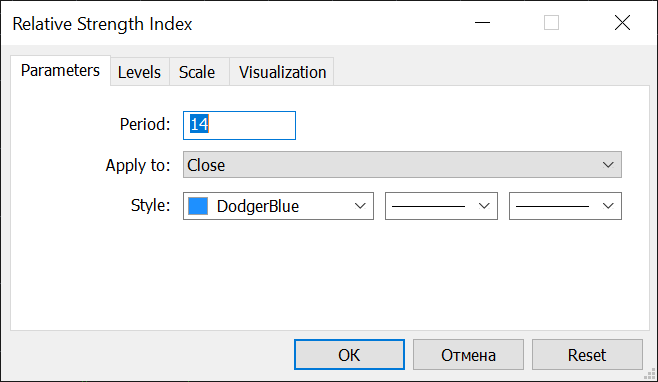Go to the Visualization tab
658x382 pixels.
pyautogui.click(x=282, y=72)
